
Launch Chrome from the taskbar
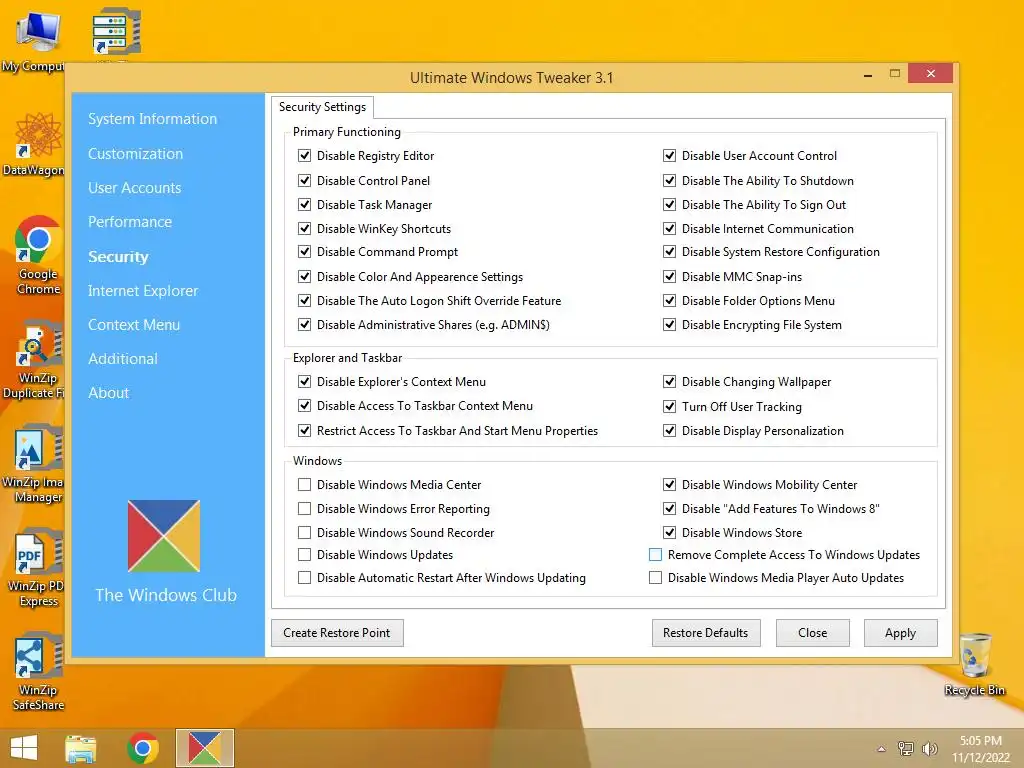[143, 748]
